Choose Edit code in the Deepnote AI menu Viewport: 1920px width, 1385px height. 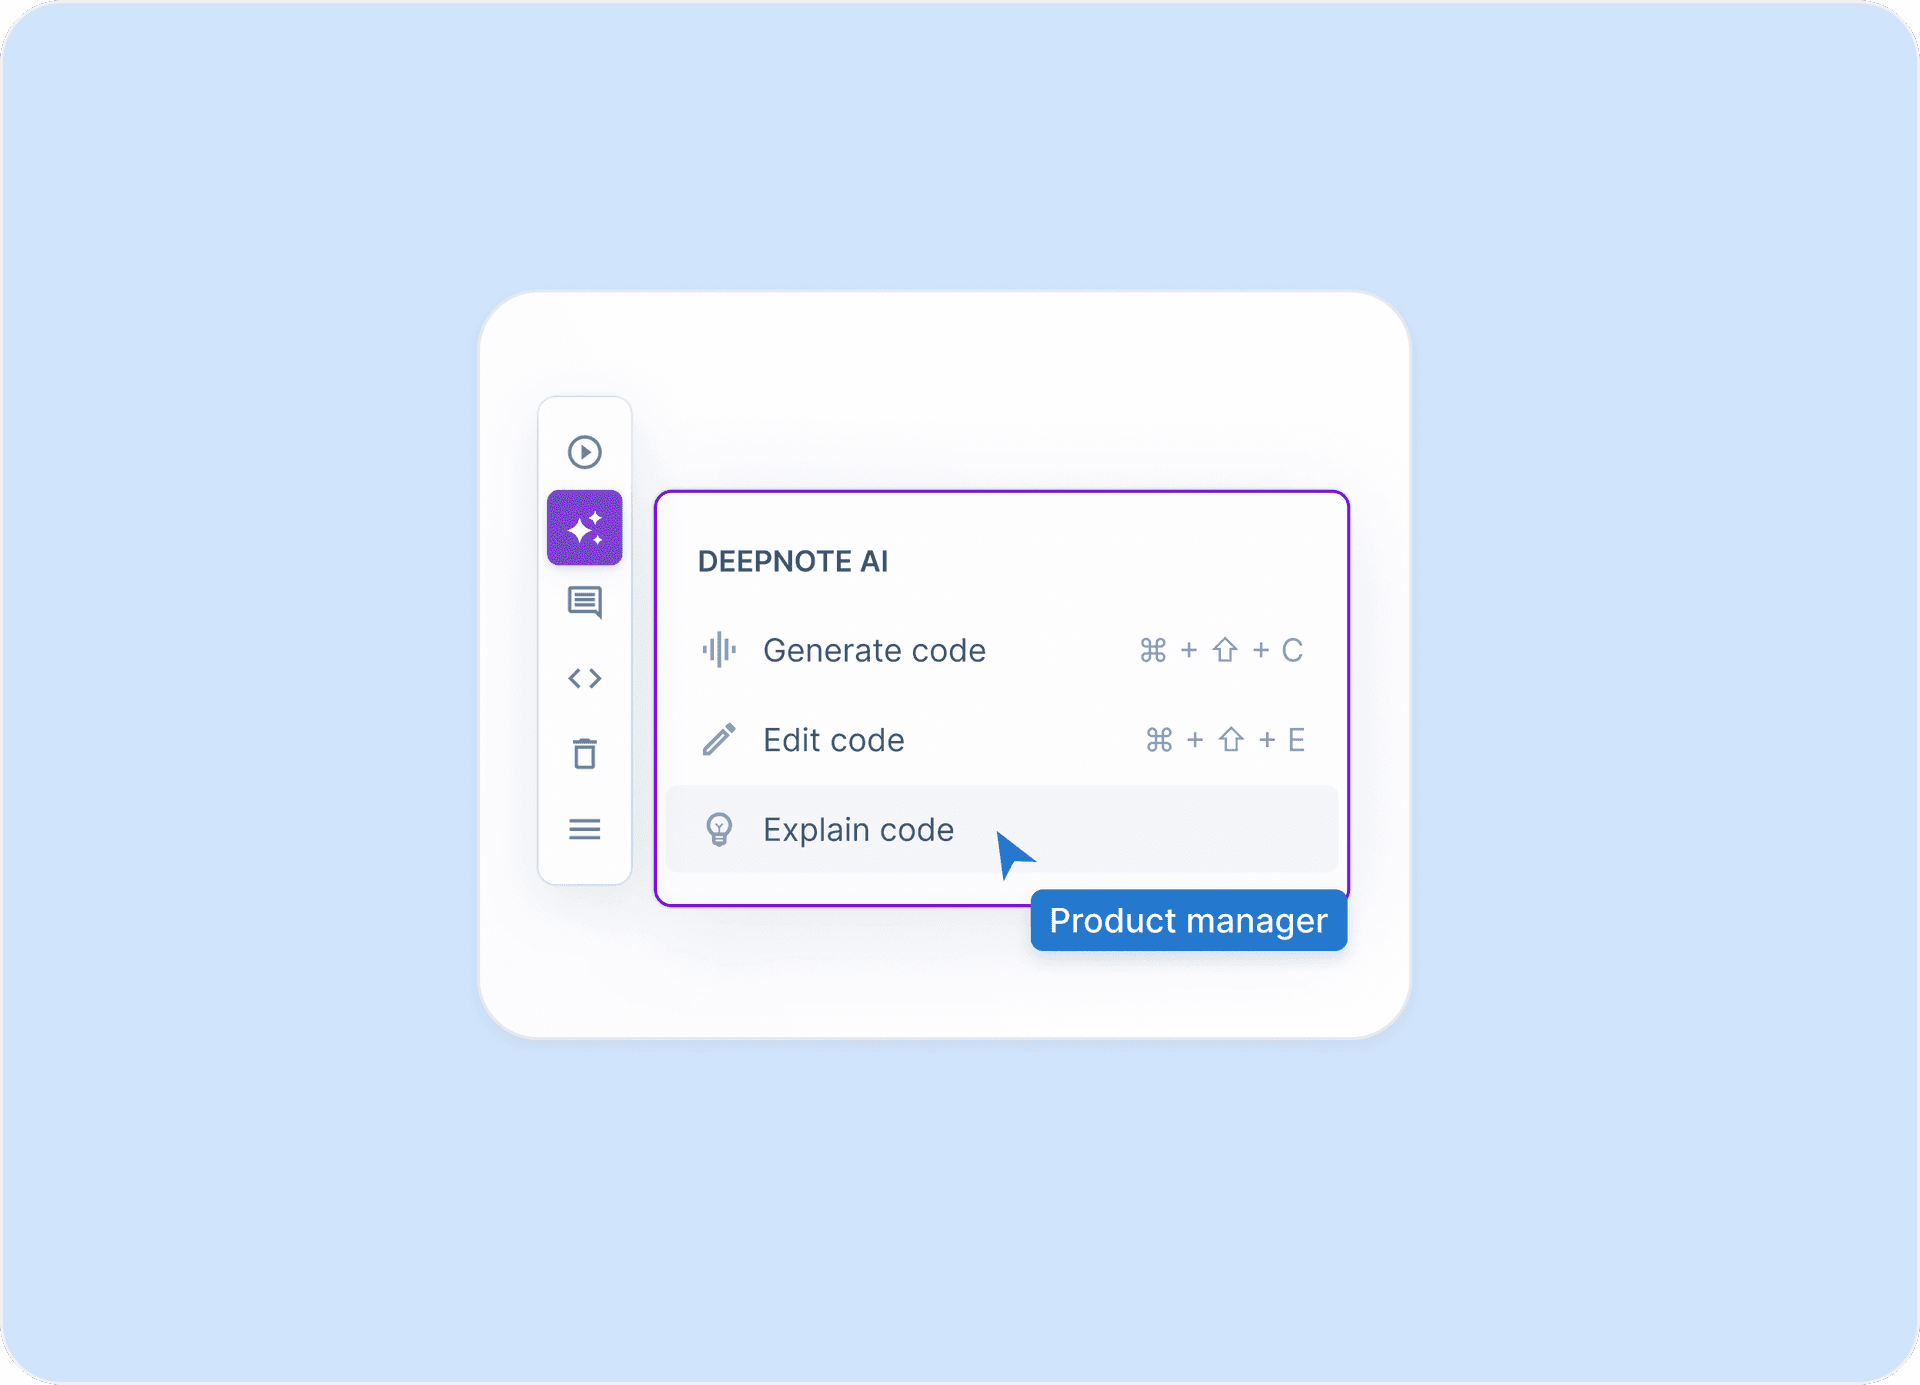coord(834,740)
